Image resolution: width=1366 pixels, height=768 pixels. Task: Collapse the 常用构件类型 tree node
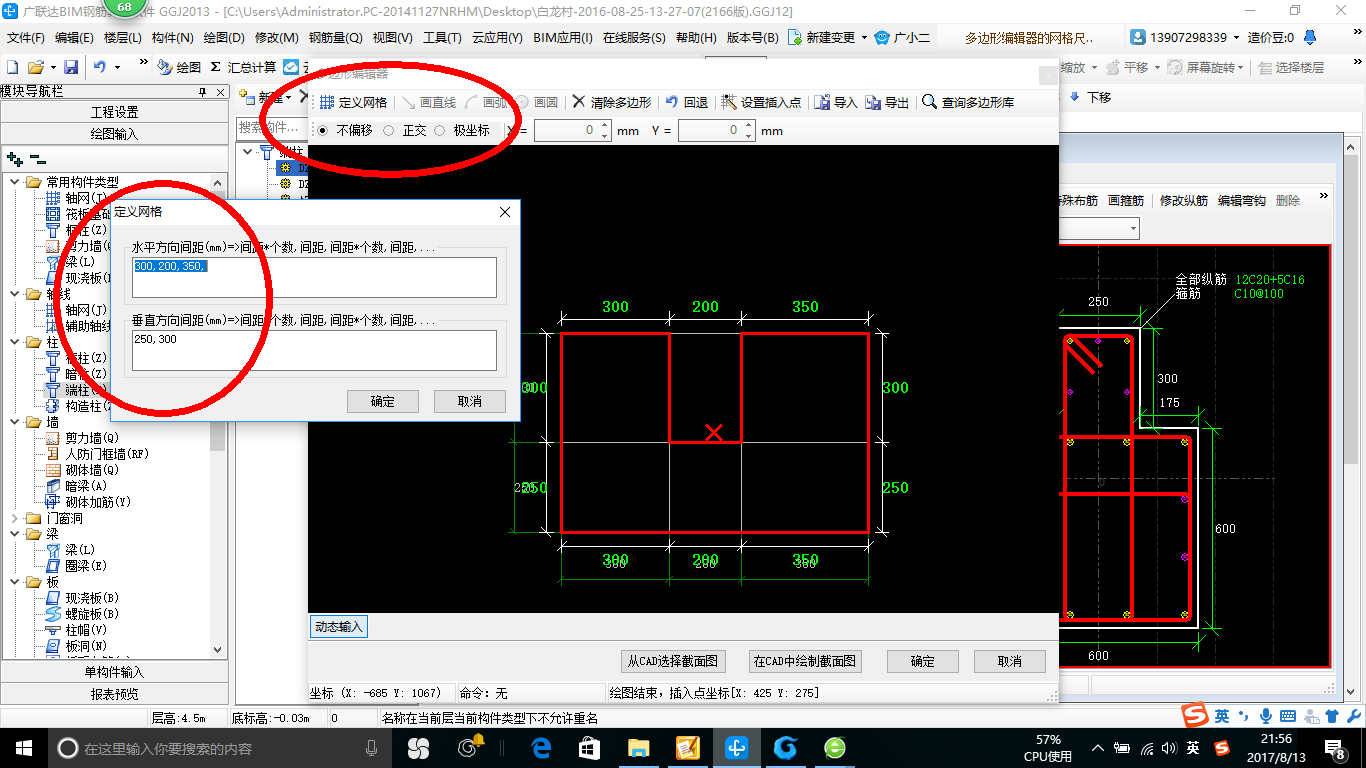click(x=14, y=182)
